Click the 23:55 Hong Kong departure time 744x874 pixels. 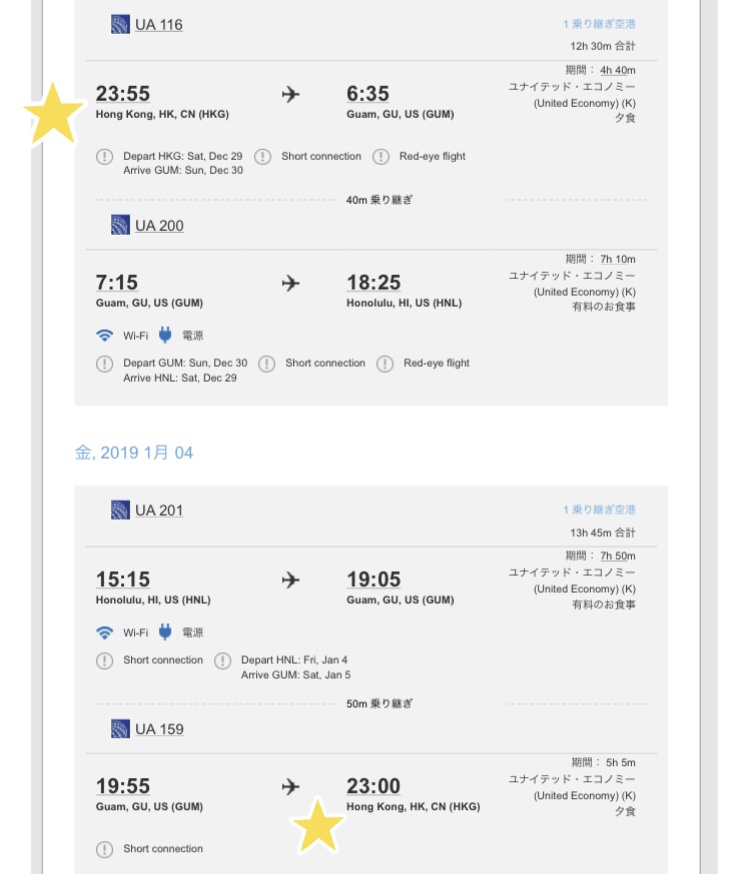(123, 94)
